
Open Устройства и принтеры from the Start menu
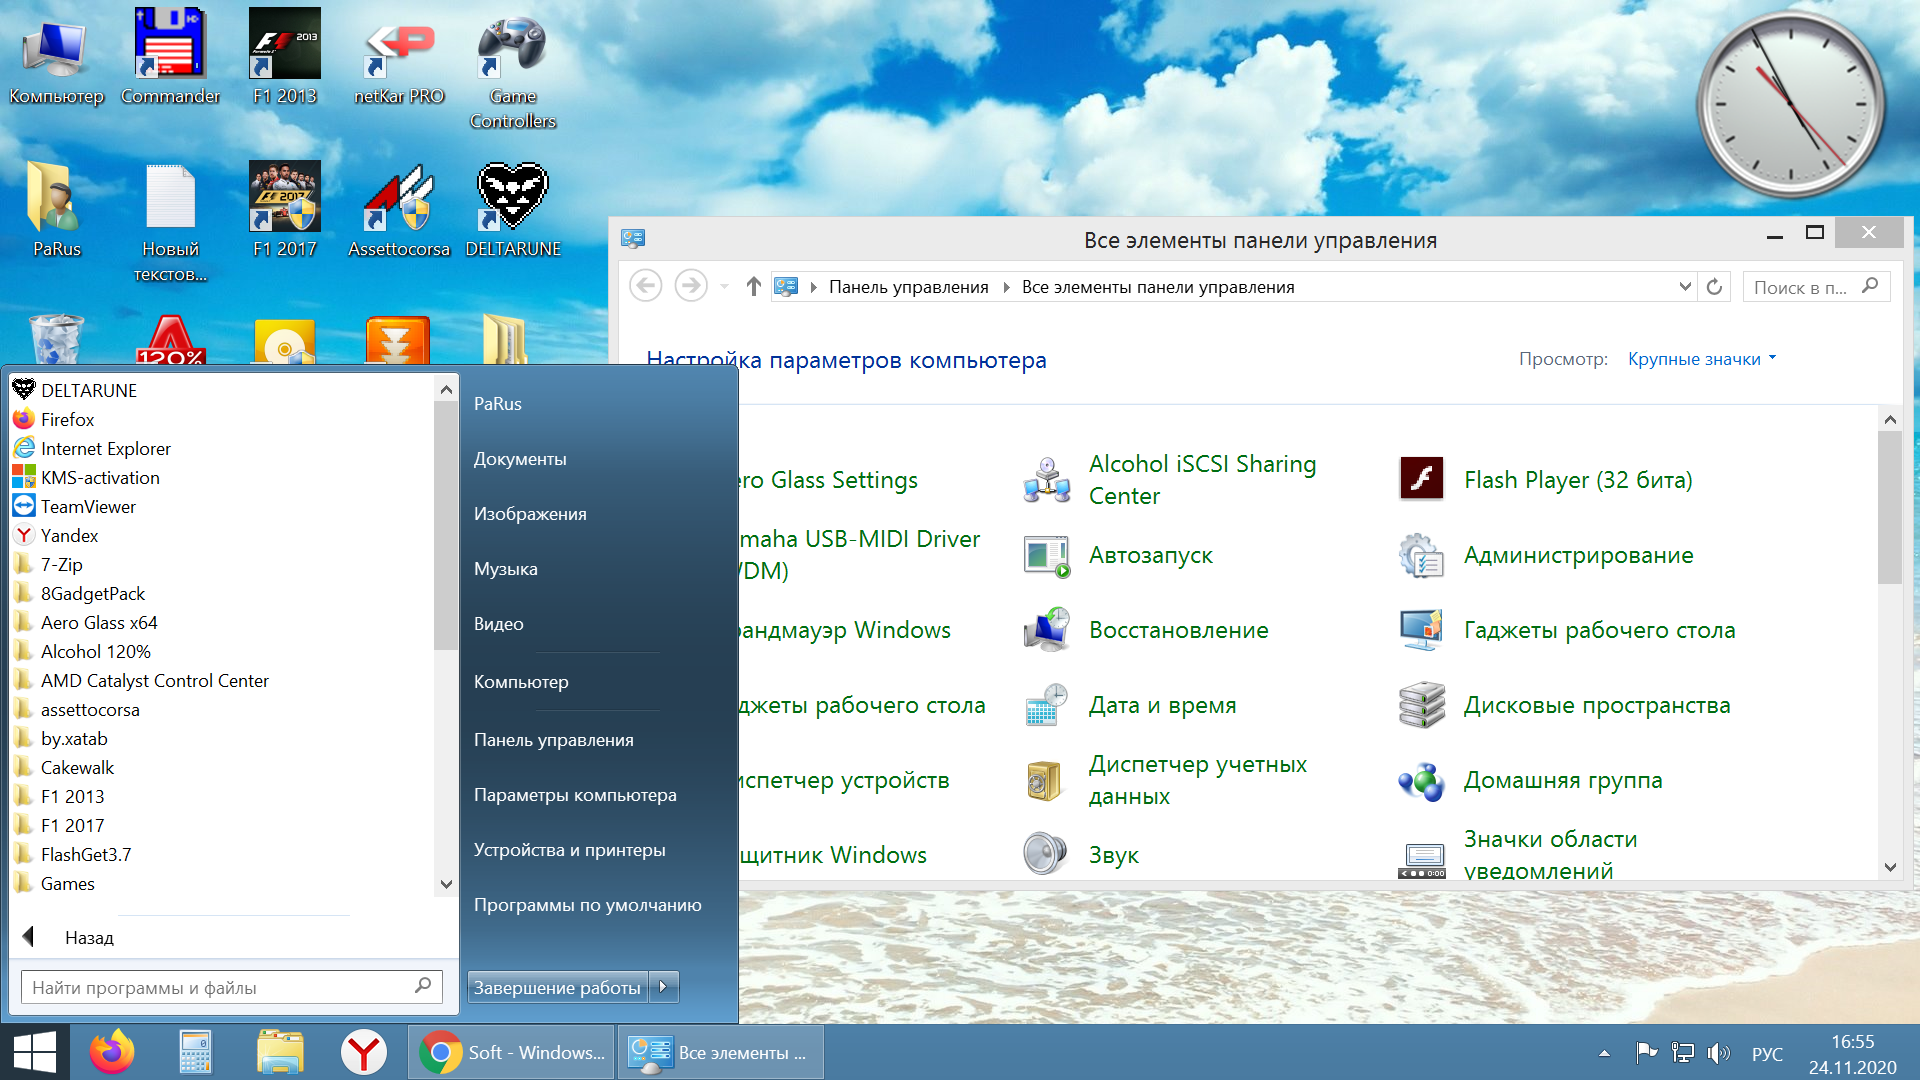point(569,850)
